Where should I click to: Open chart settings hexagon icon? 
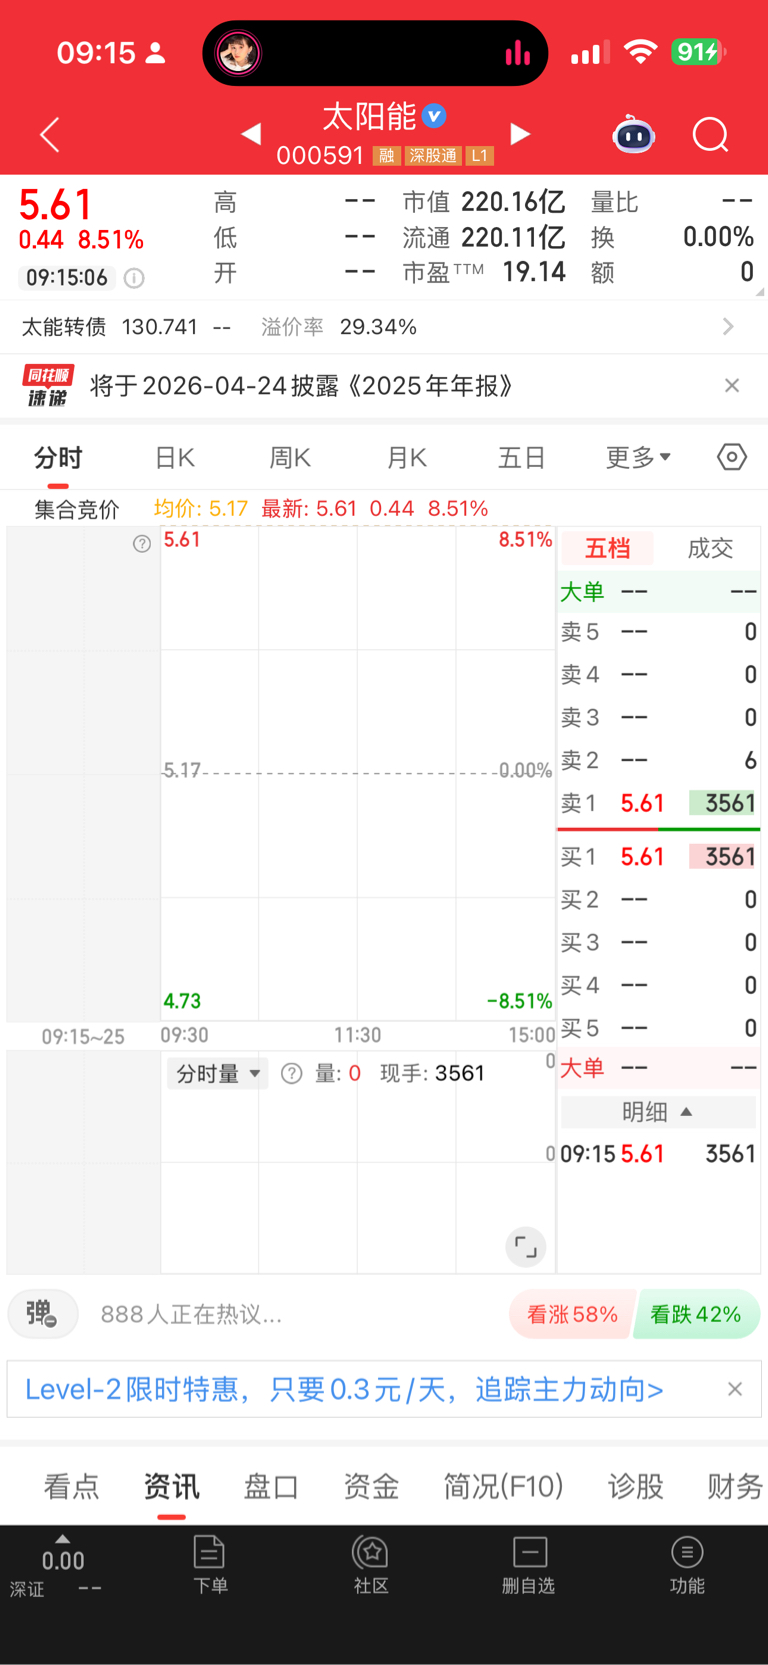pyautogui.click(x=732, y=457)
